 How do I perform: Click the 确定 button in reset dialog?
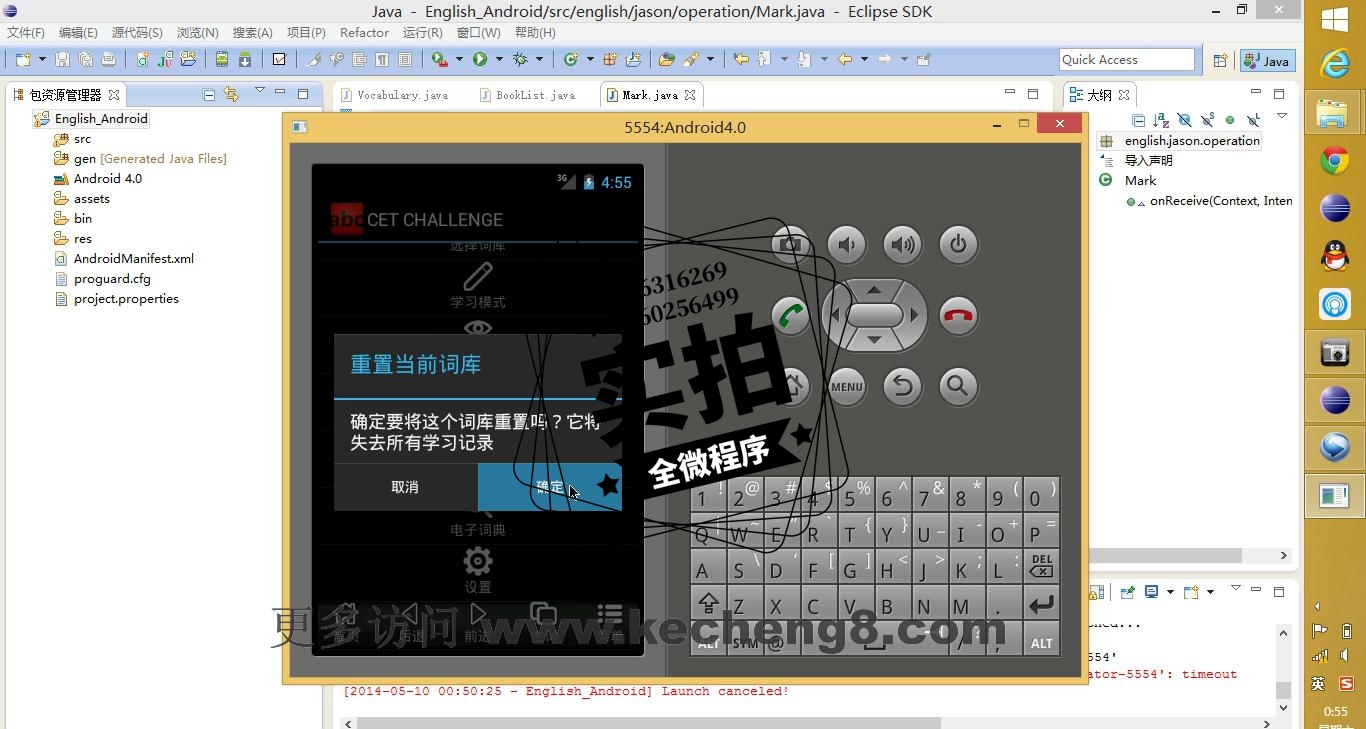pos(550,487)
